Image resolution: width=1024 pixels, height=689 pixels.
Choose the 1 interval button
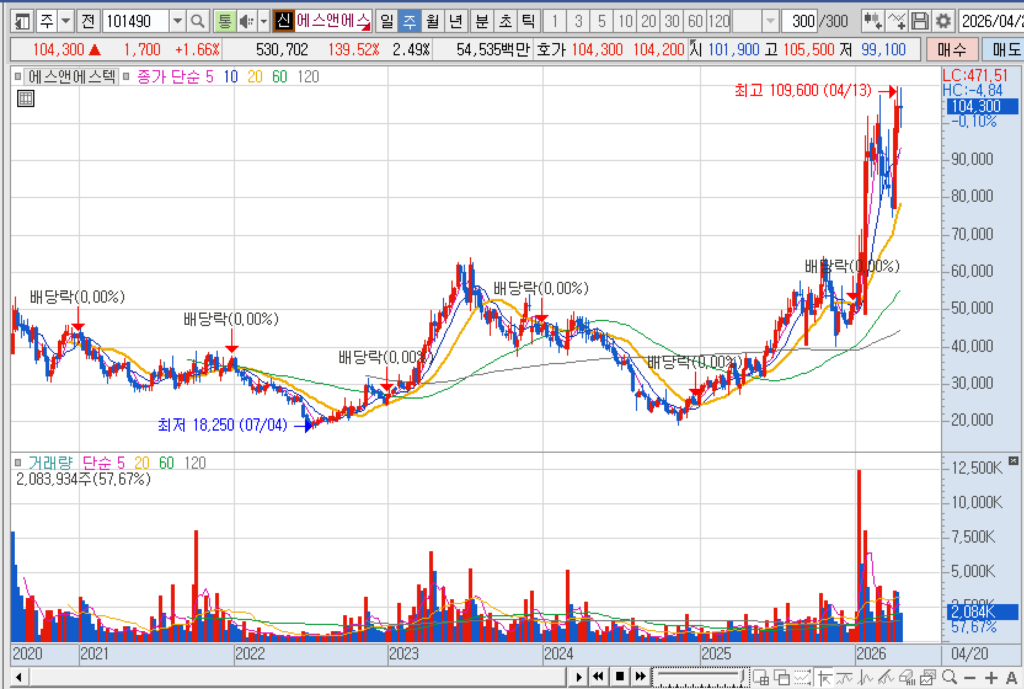(555, 22)
